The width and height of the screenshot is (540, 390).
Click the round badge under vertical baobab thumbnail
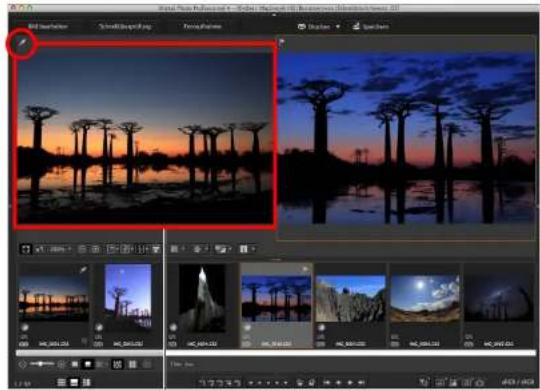pos(98,328)
